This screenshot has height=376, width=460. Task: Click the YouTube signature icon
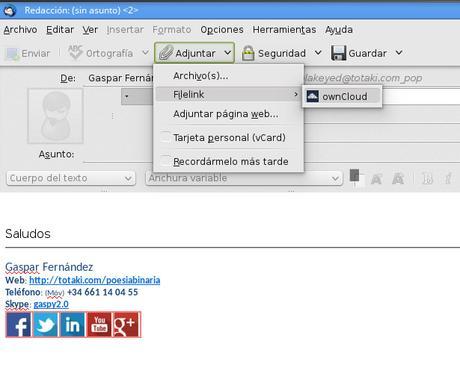(x=99, y=325)
